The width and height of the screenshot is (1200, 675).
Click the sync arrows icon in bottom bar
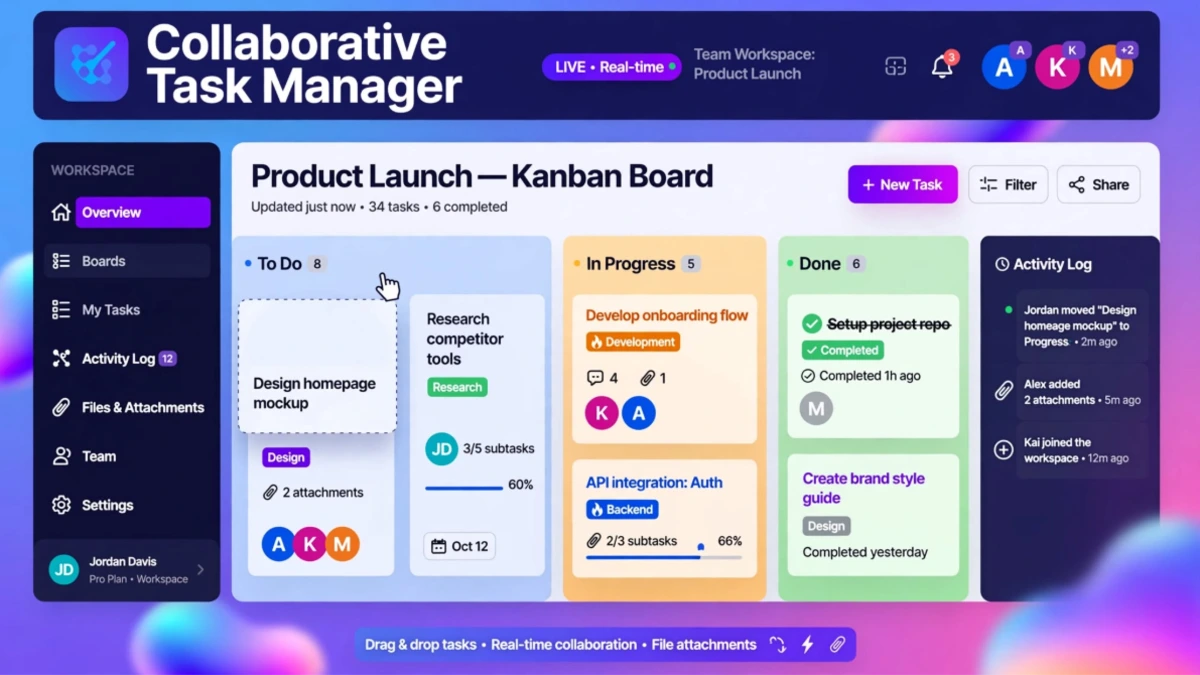point(777,645)
